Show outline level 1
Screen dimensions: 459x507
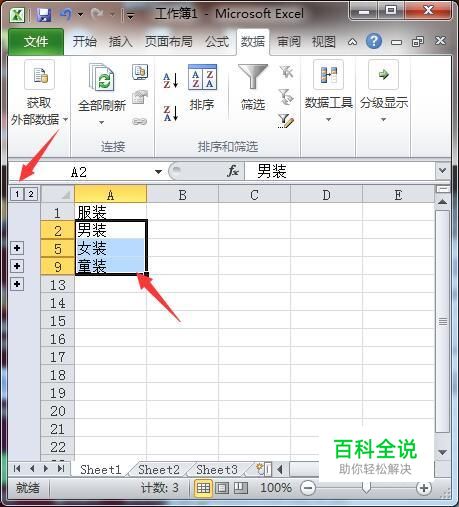(x=17, y=194)
